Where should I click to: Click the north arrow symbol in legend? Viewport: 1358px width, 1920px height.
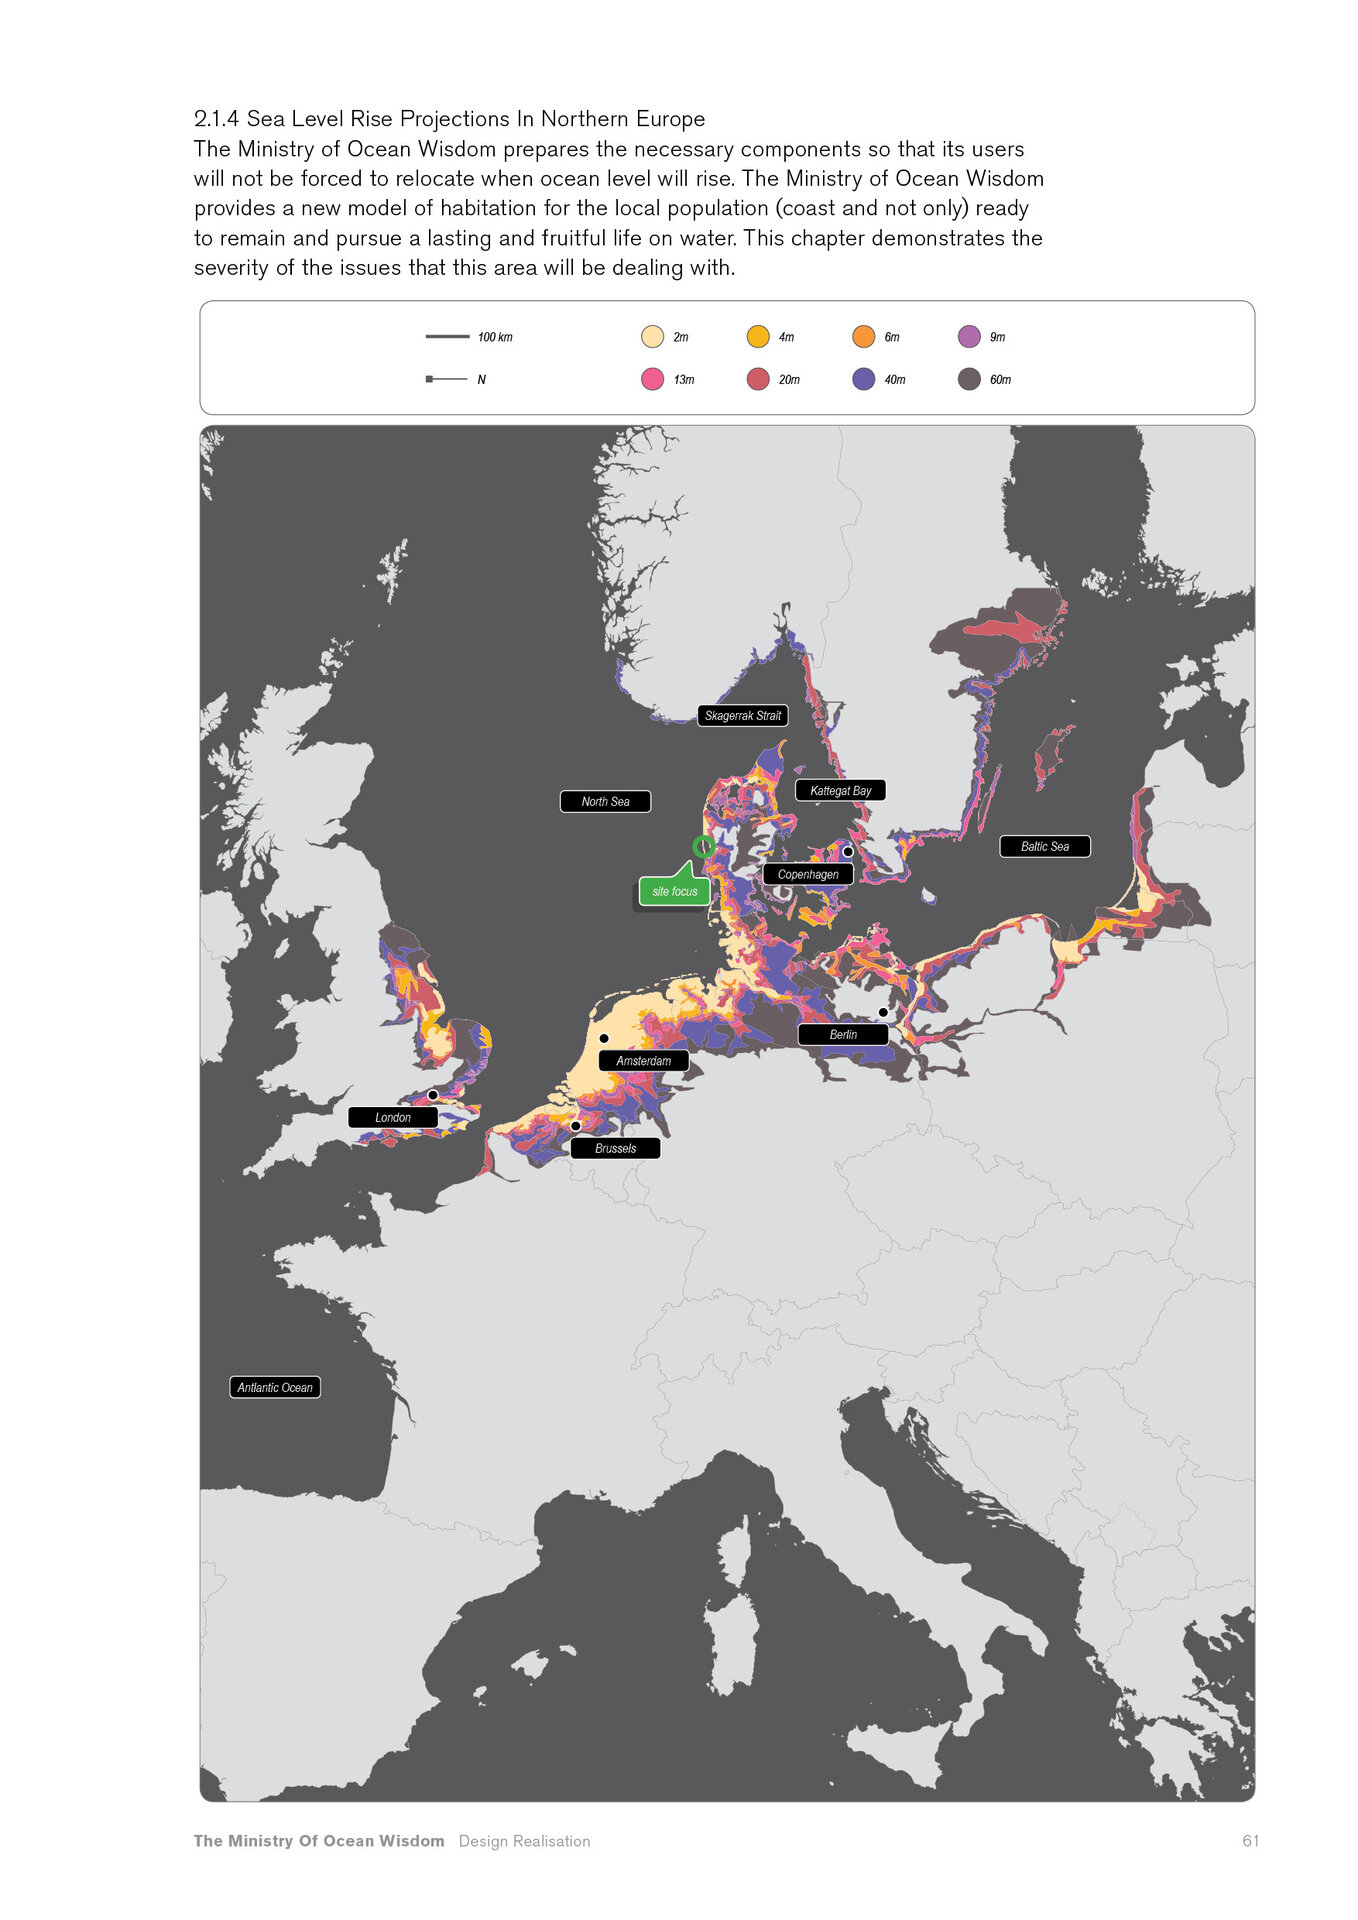[446, 379]
